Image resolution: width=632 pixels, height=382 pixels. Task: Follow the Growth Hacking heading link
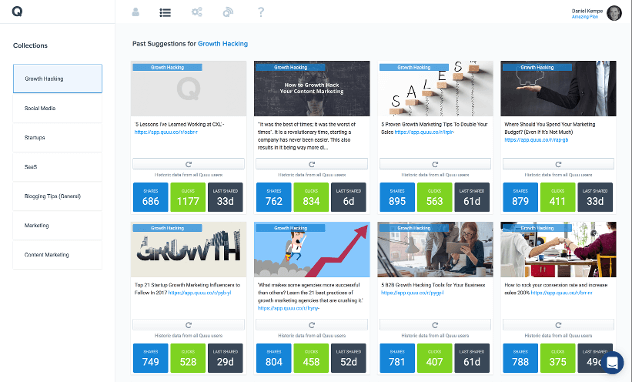coord(223,44)
